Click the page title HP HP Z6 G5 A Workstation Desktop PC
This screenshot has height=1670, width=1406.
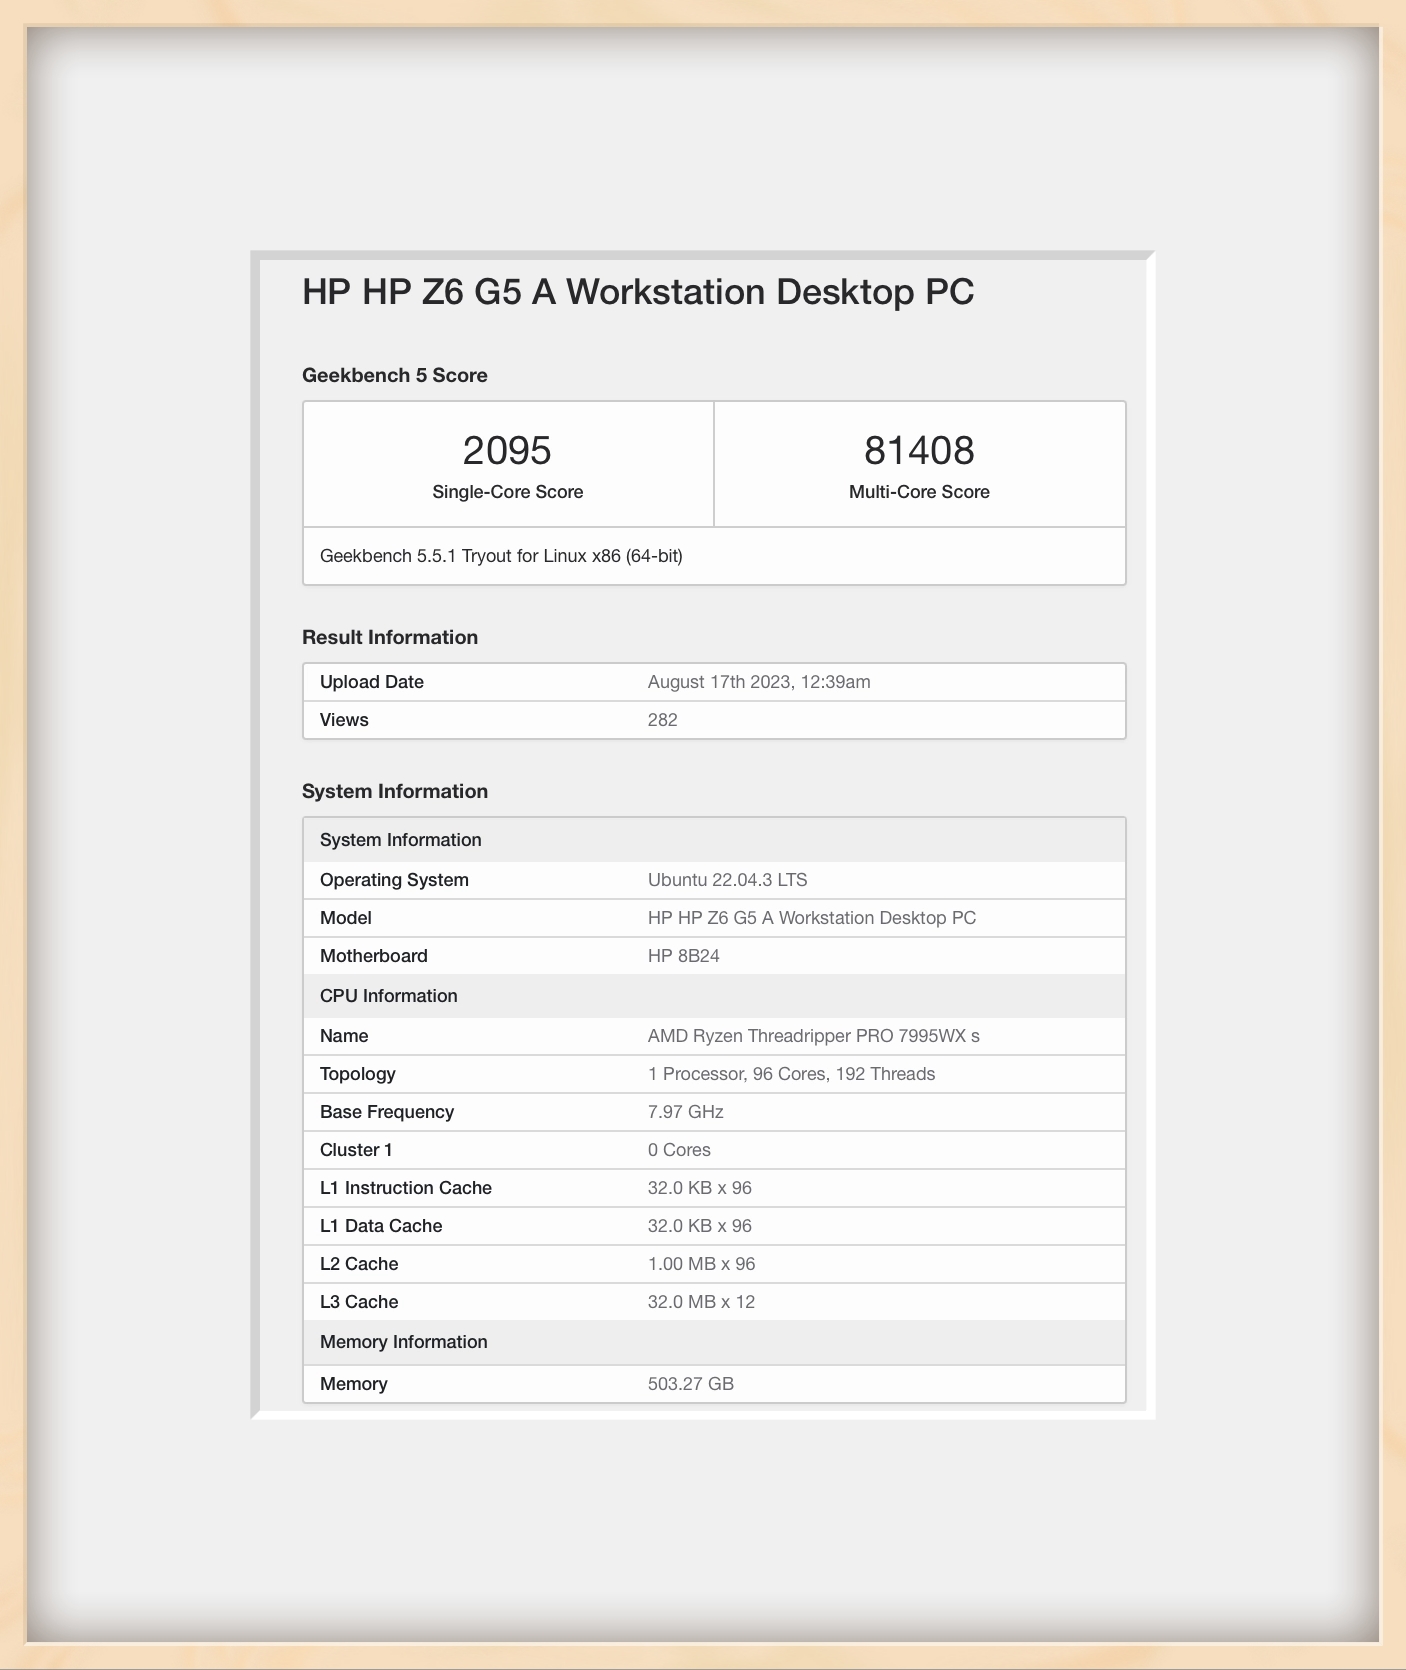tap(638, 292)
